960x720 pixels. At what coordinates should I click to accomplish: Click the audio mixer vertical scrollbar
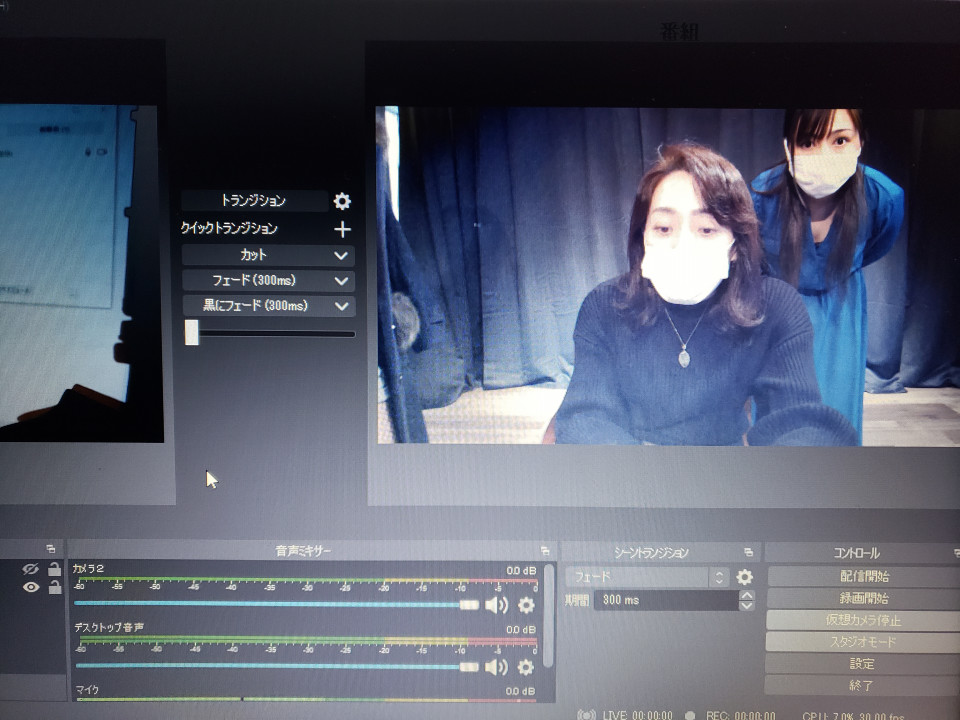click(x=549, y=615)
